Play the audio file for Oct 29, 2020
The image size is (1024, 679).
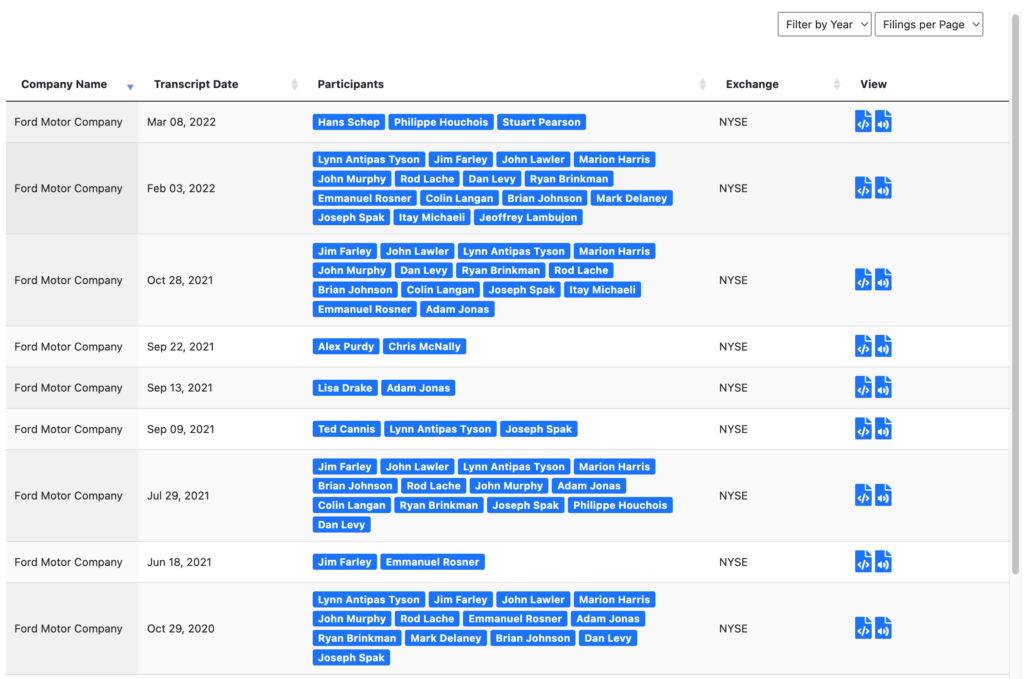click(883, 628)
